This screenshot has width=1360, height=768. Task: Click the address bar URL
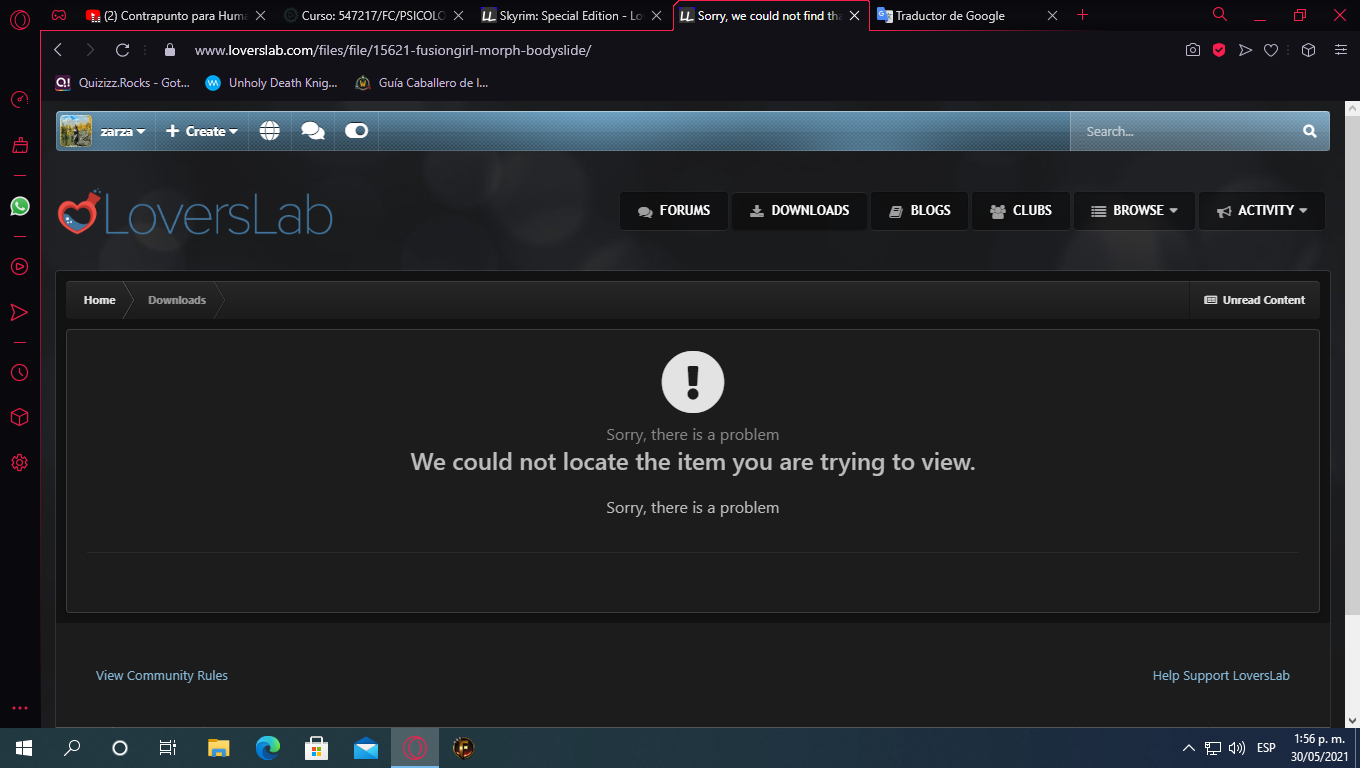pos(393,50)
